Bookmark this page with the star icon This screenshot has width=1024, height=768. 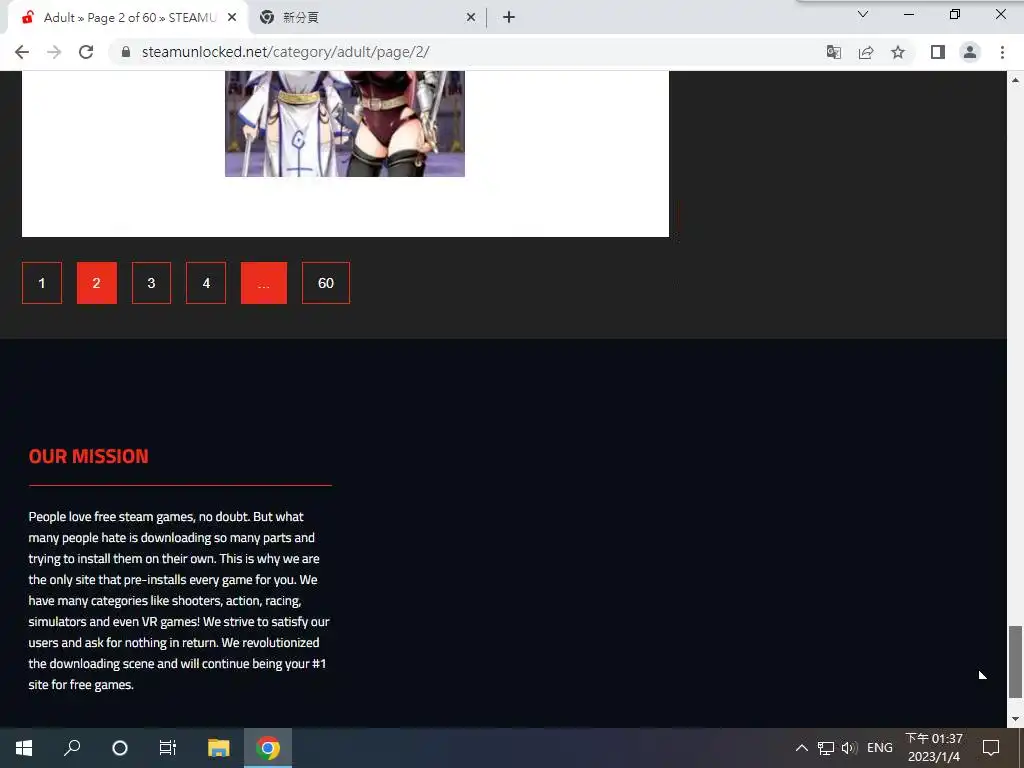(x=898, y=52)
